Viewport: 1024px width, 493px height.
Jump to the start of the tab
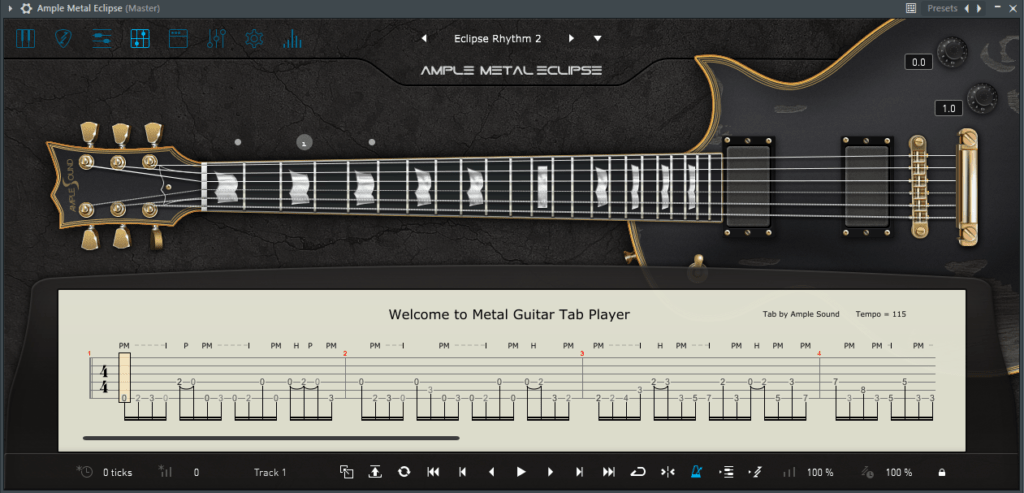[433, 472]
